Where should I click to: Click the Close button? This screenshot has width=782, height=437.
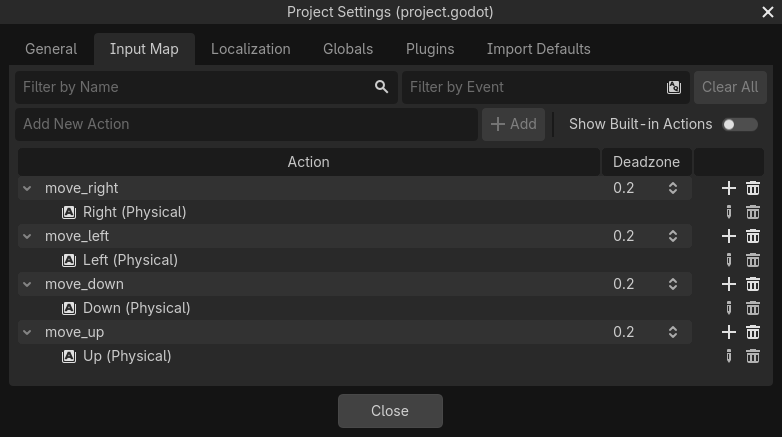click(390, 411)
